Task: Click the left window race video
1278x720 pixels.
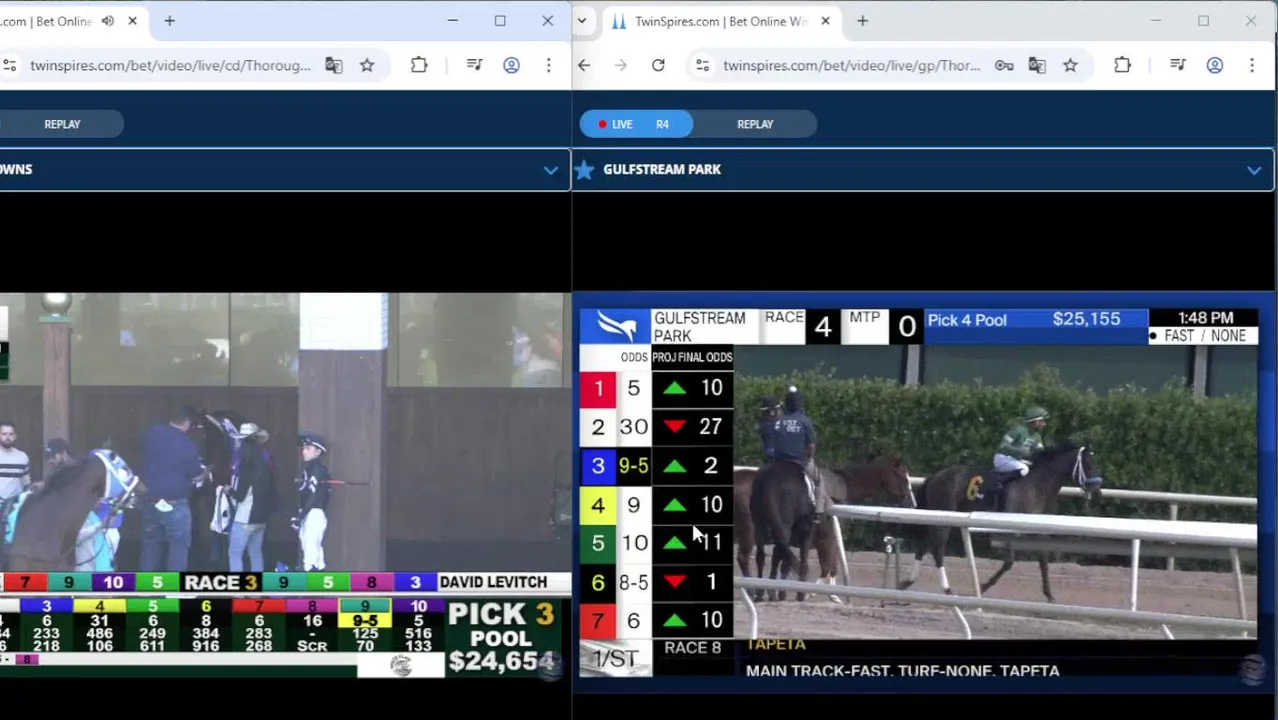Action: (285, 485)
